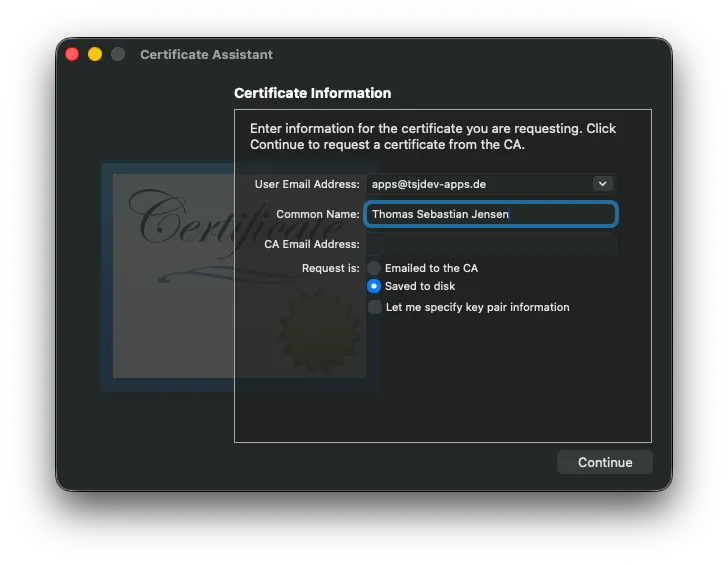Select the Saved to disk radio option
Viewport: 728px width, 565px height.
[x=374, y=286]
